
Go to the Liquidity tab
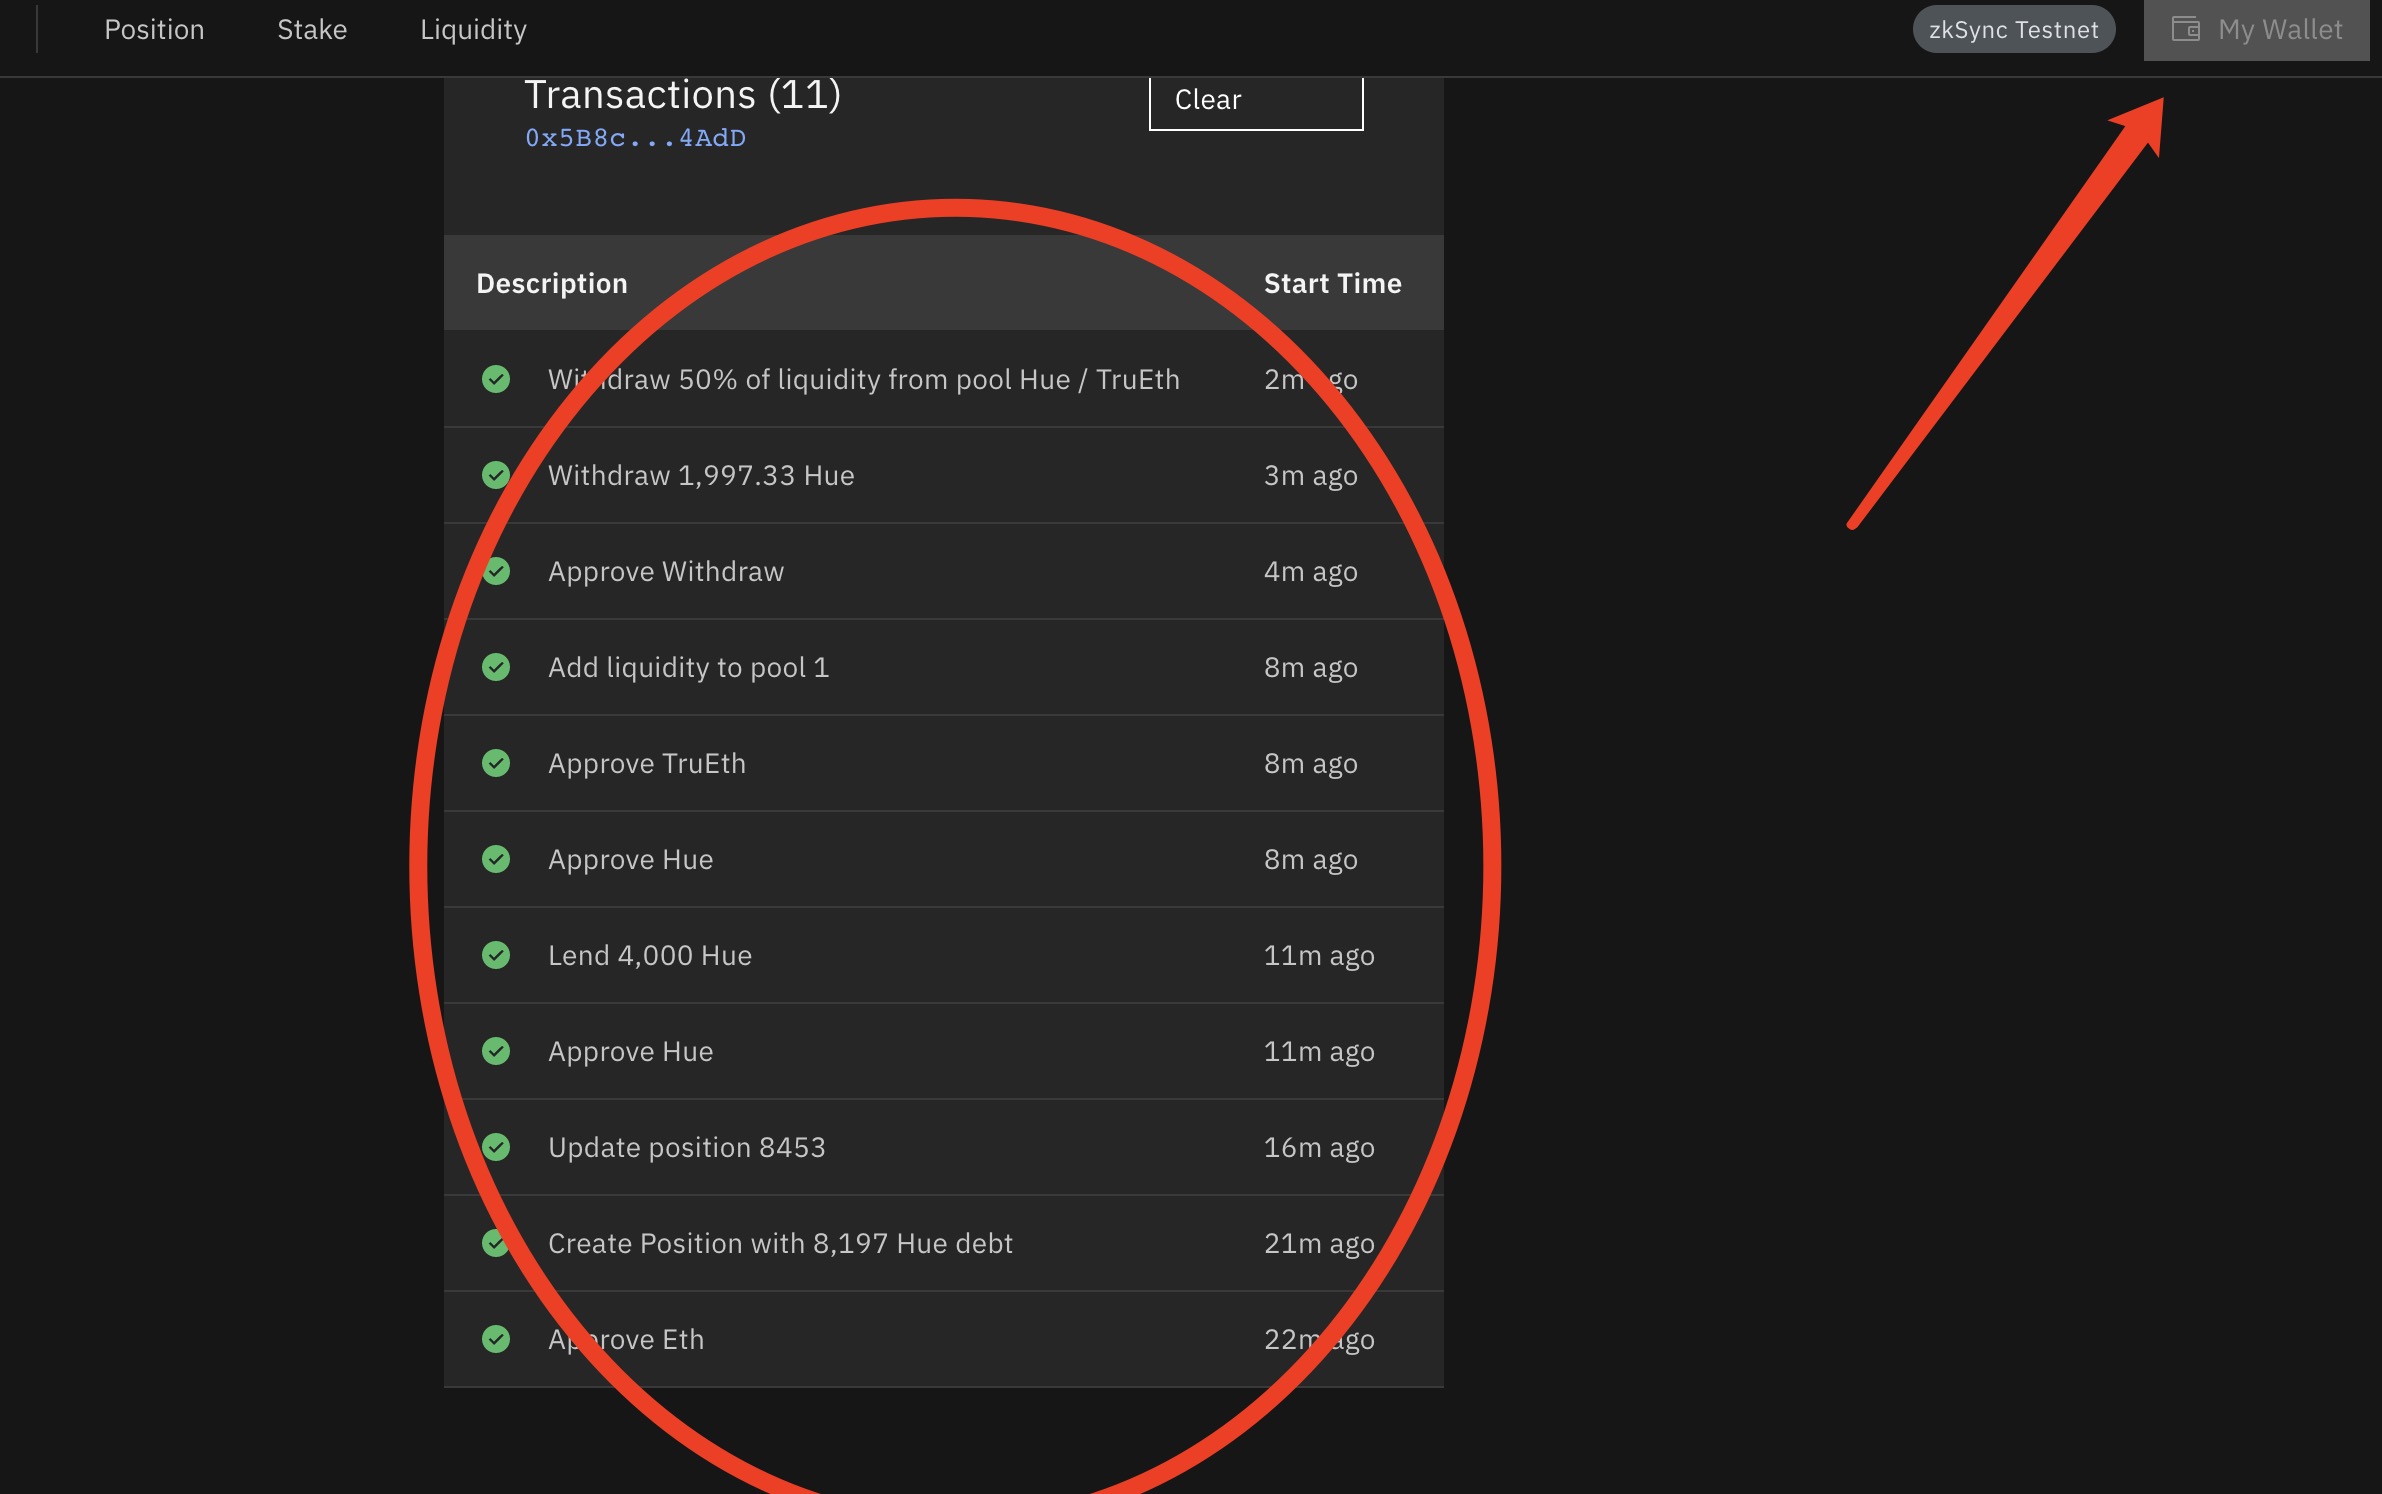tap(473, 30)
